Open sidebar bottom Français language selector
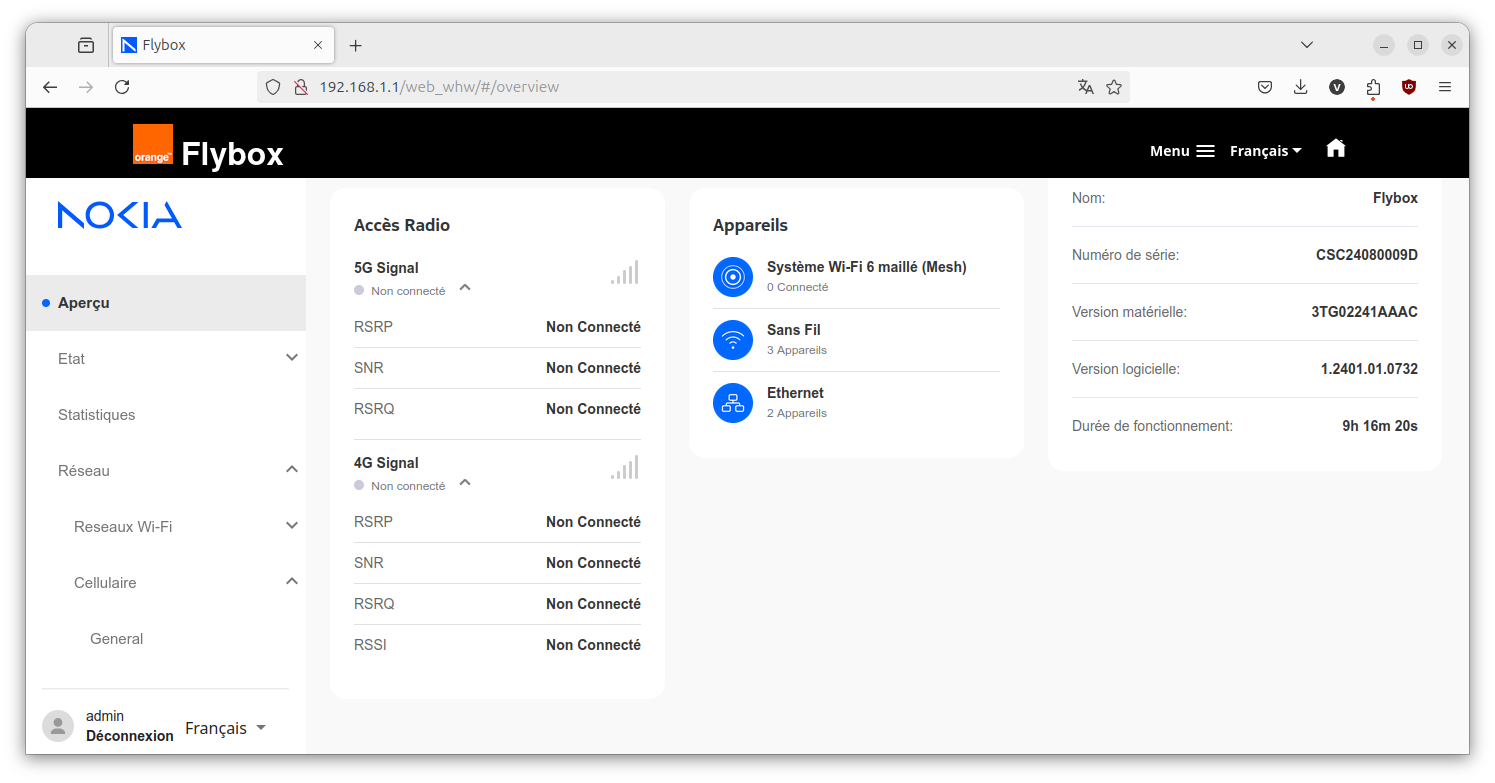The width and height of the screenshot is (1495, 783). click(226, 728)
